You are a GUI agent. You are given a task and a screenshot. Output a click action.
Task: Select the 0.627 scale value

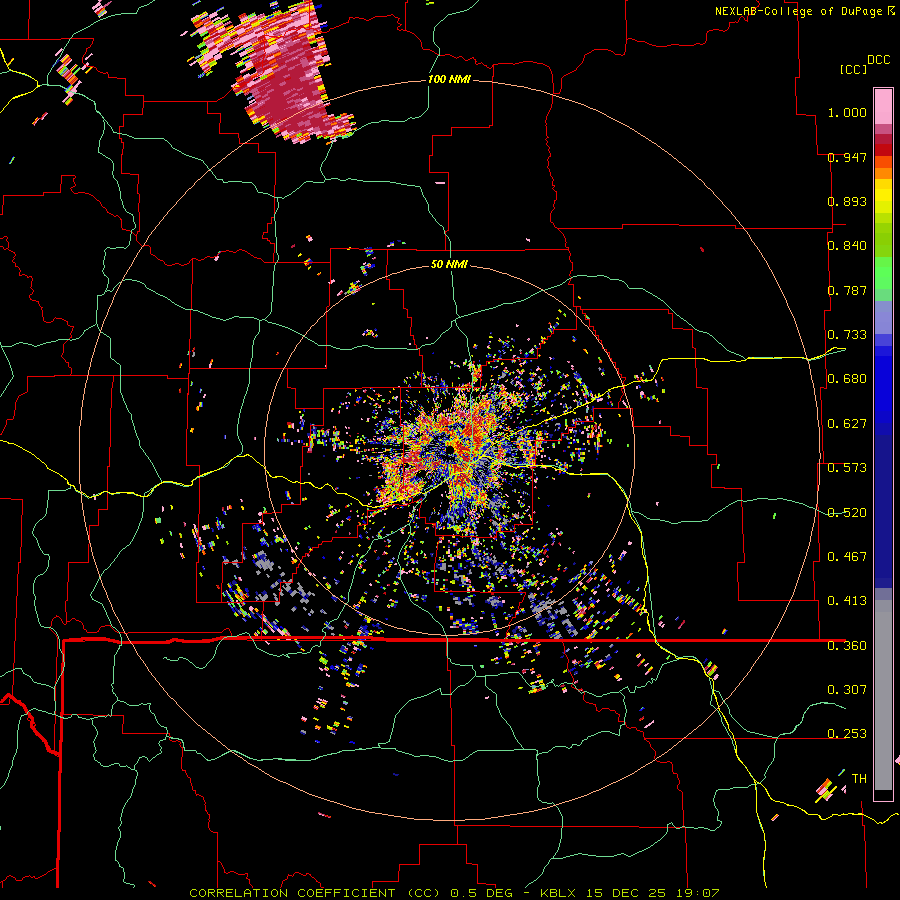click(847, 424)
